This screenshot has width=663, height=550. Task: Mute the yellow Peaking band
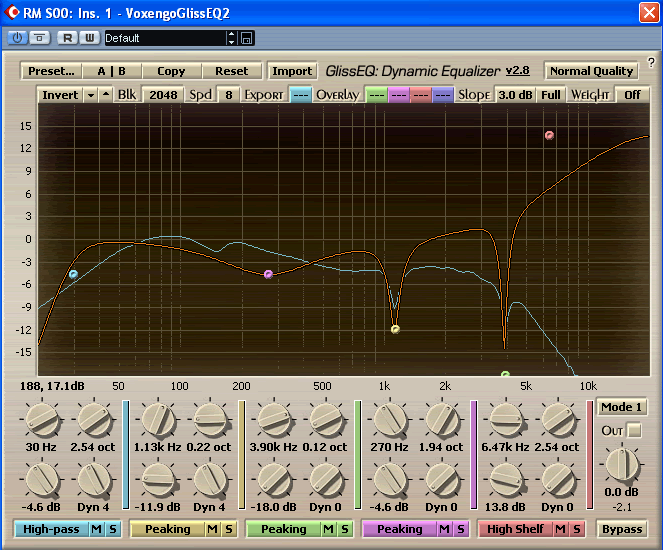point(212,529)
